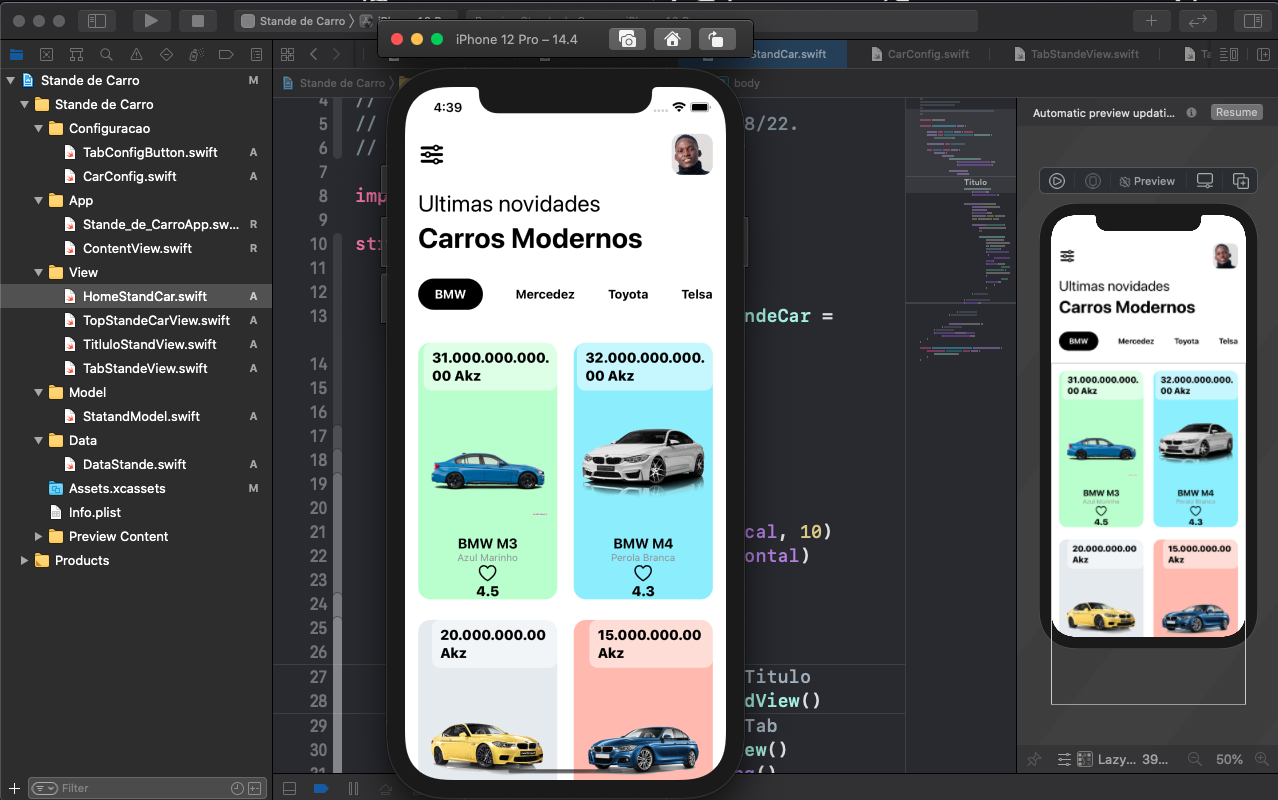Open the breakpoint navigator

(226, 54)
